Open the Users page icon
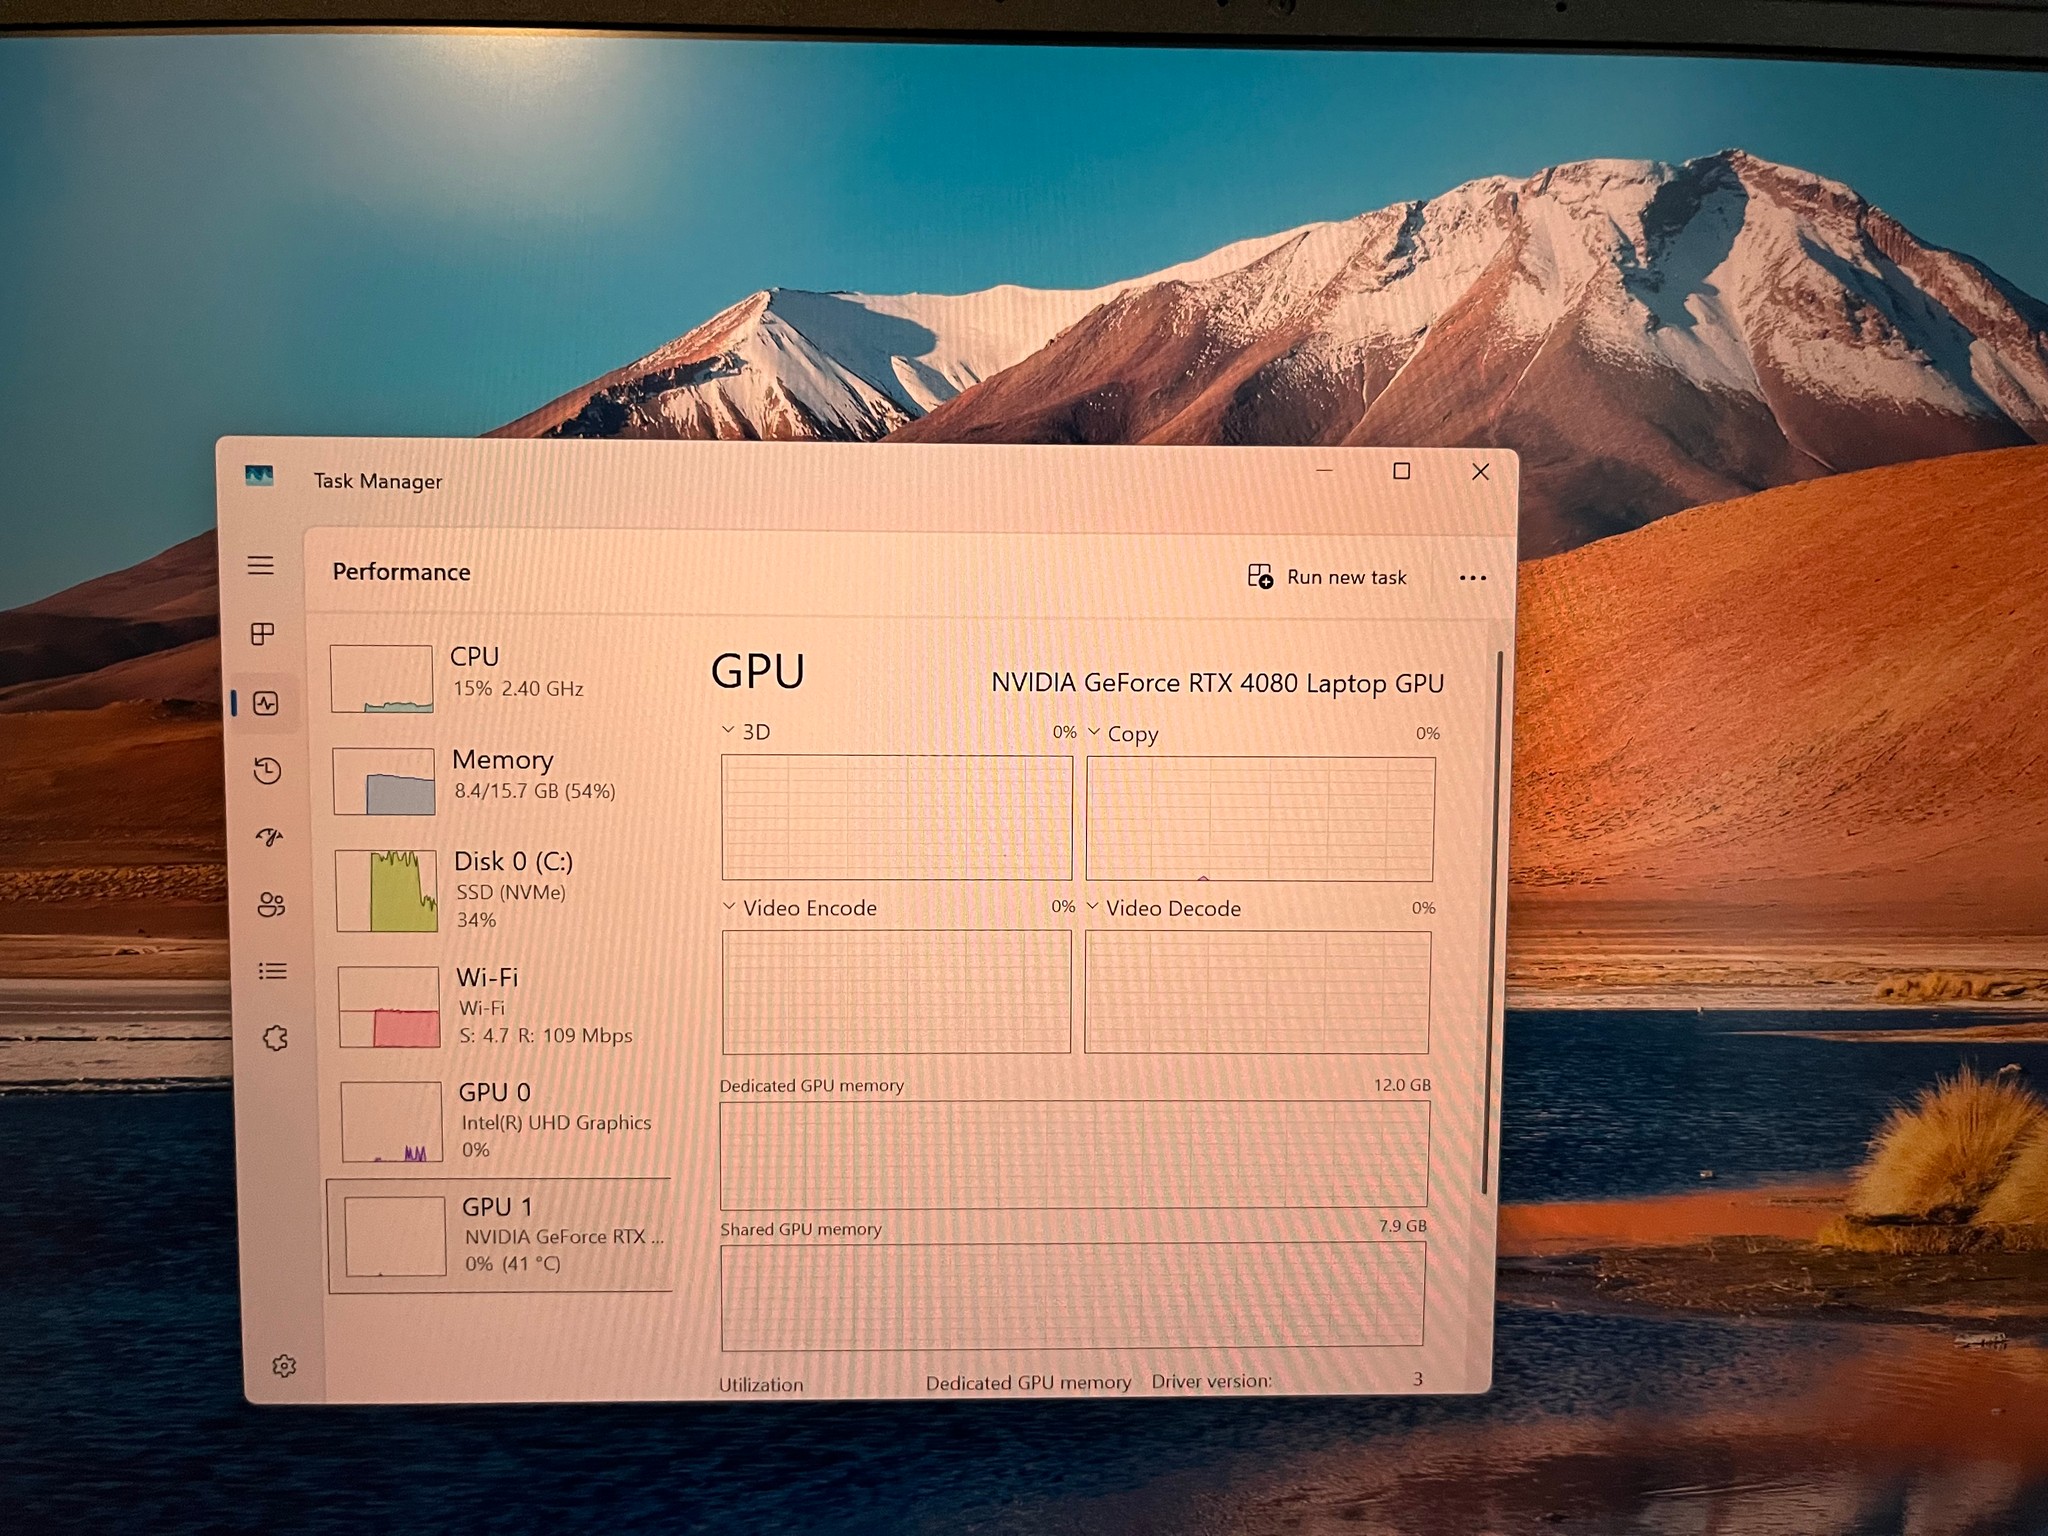Image resolution: width=2048 pixels, height=1536 pixels. tap(271, 905)
